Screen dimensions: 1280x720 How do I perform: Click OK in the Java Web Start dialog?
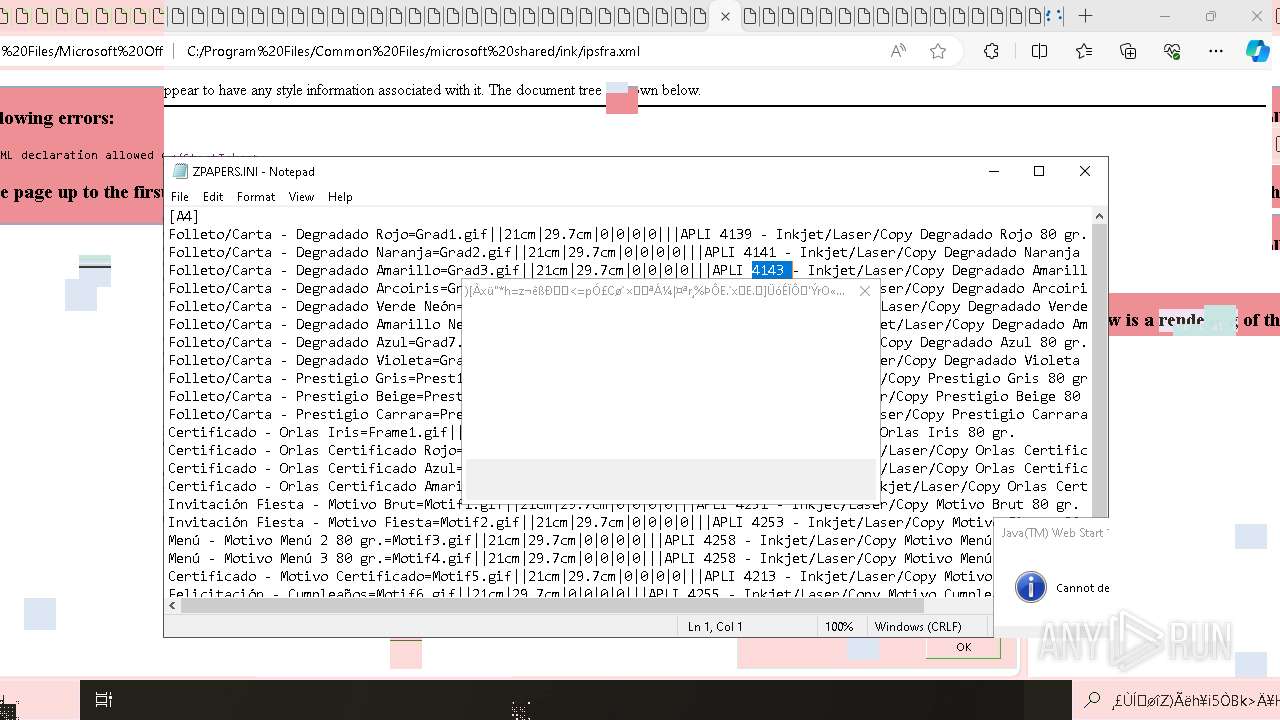pyautogui.click(x=963, y=647)
